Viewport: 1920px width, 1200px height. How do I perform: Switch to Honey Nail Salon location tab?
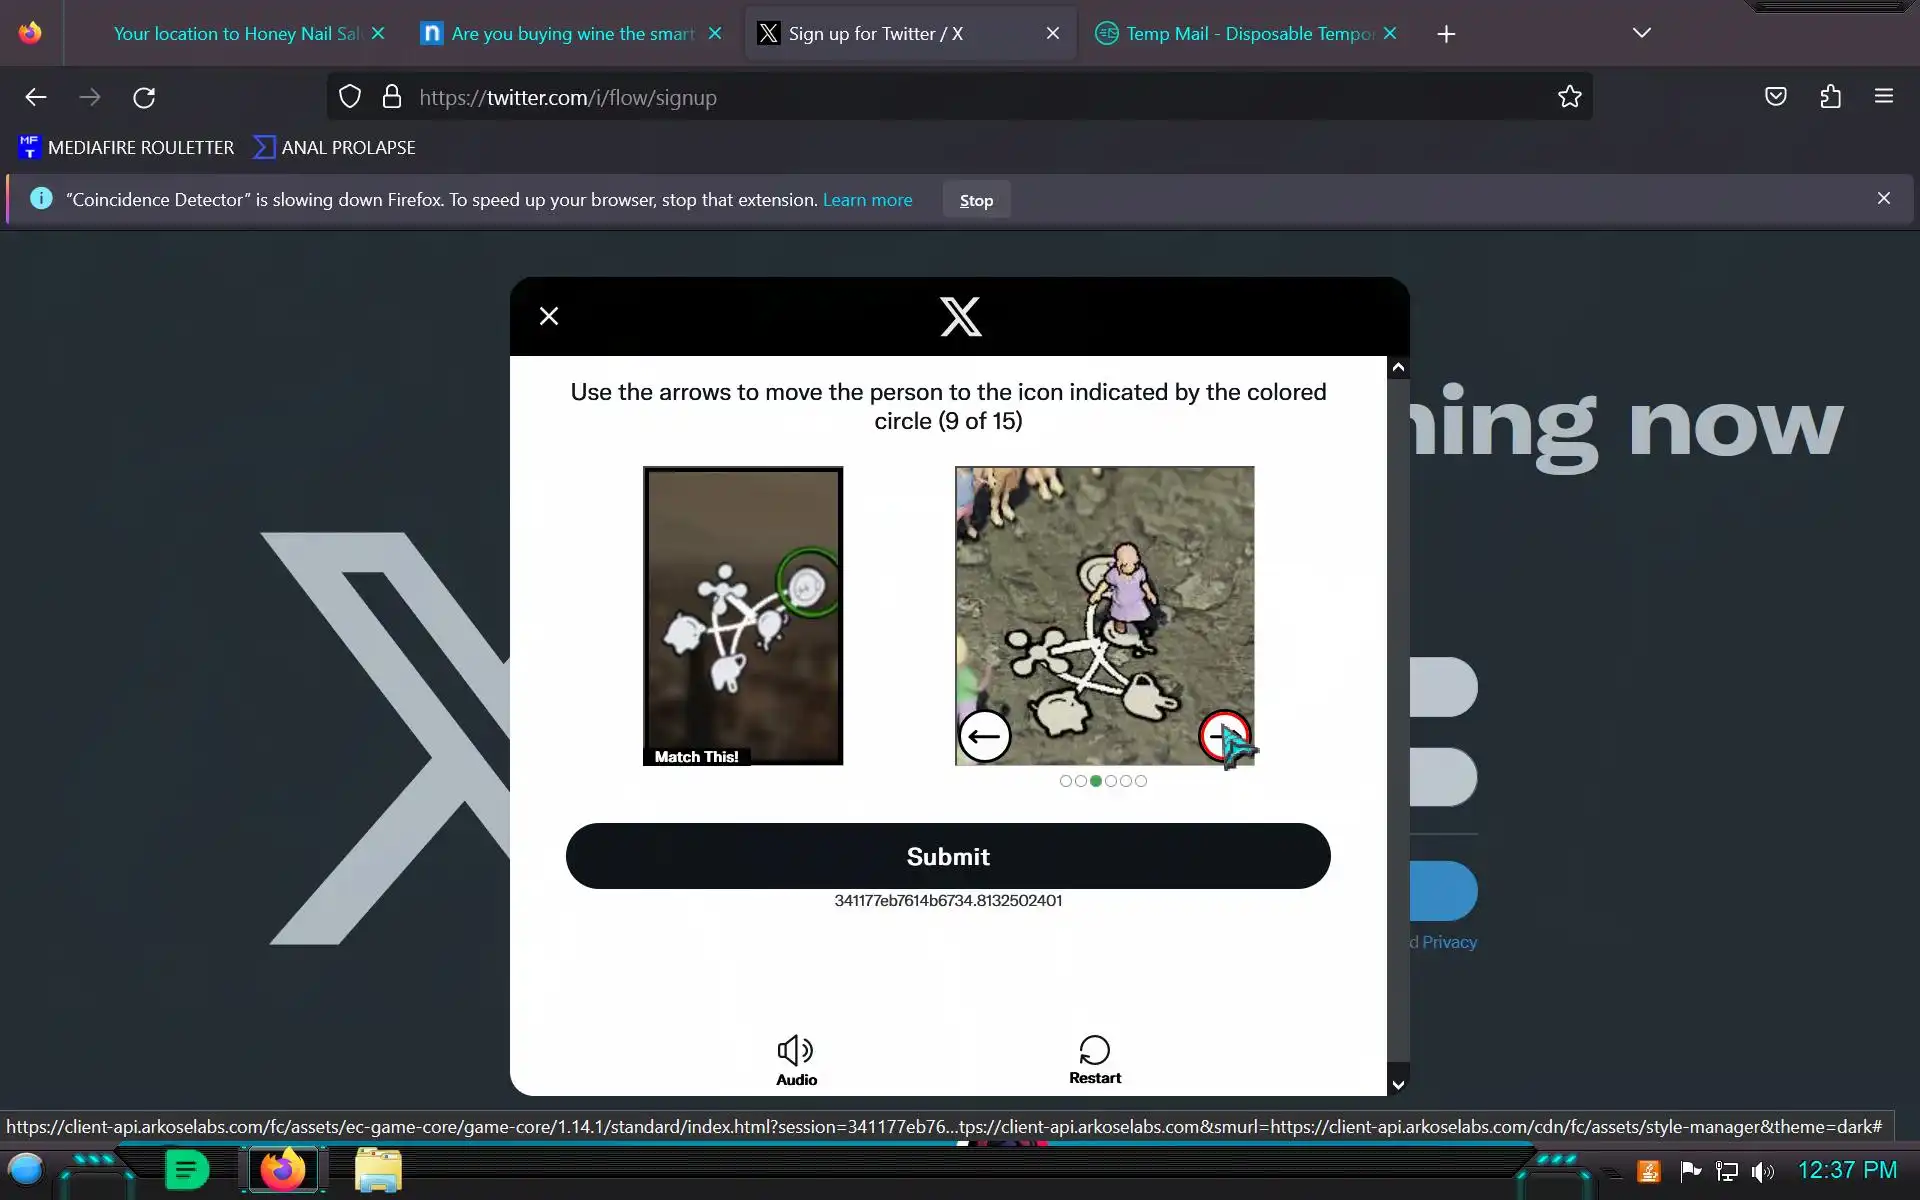[x=235, y=34]
